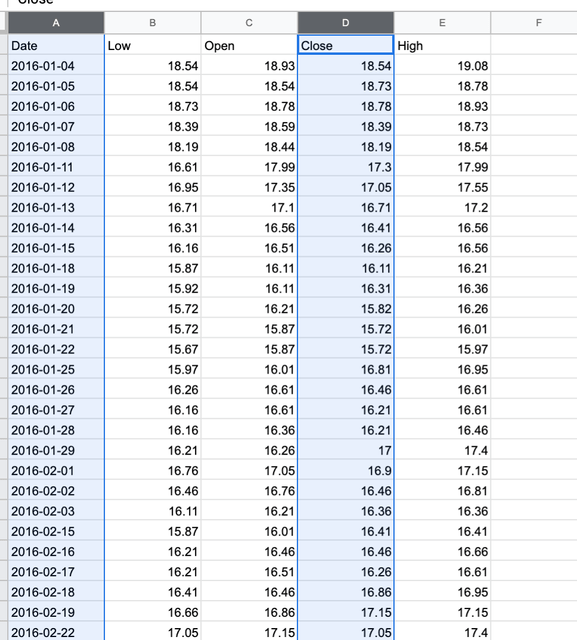577x640 pixels.
Task: Click the Open header cell
Action: [x=249, y=45]
